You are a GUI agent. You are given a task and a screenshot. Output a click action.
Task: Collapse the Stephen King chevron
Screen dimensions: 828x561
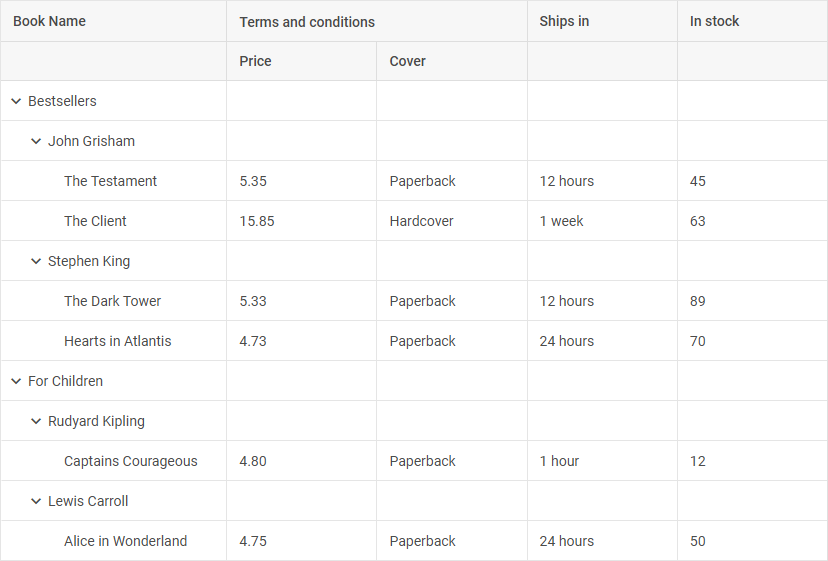[x=36, y=261]
